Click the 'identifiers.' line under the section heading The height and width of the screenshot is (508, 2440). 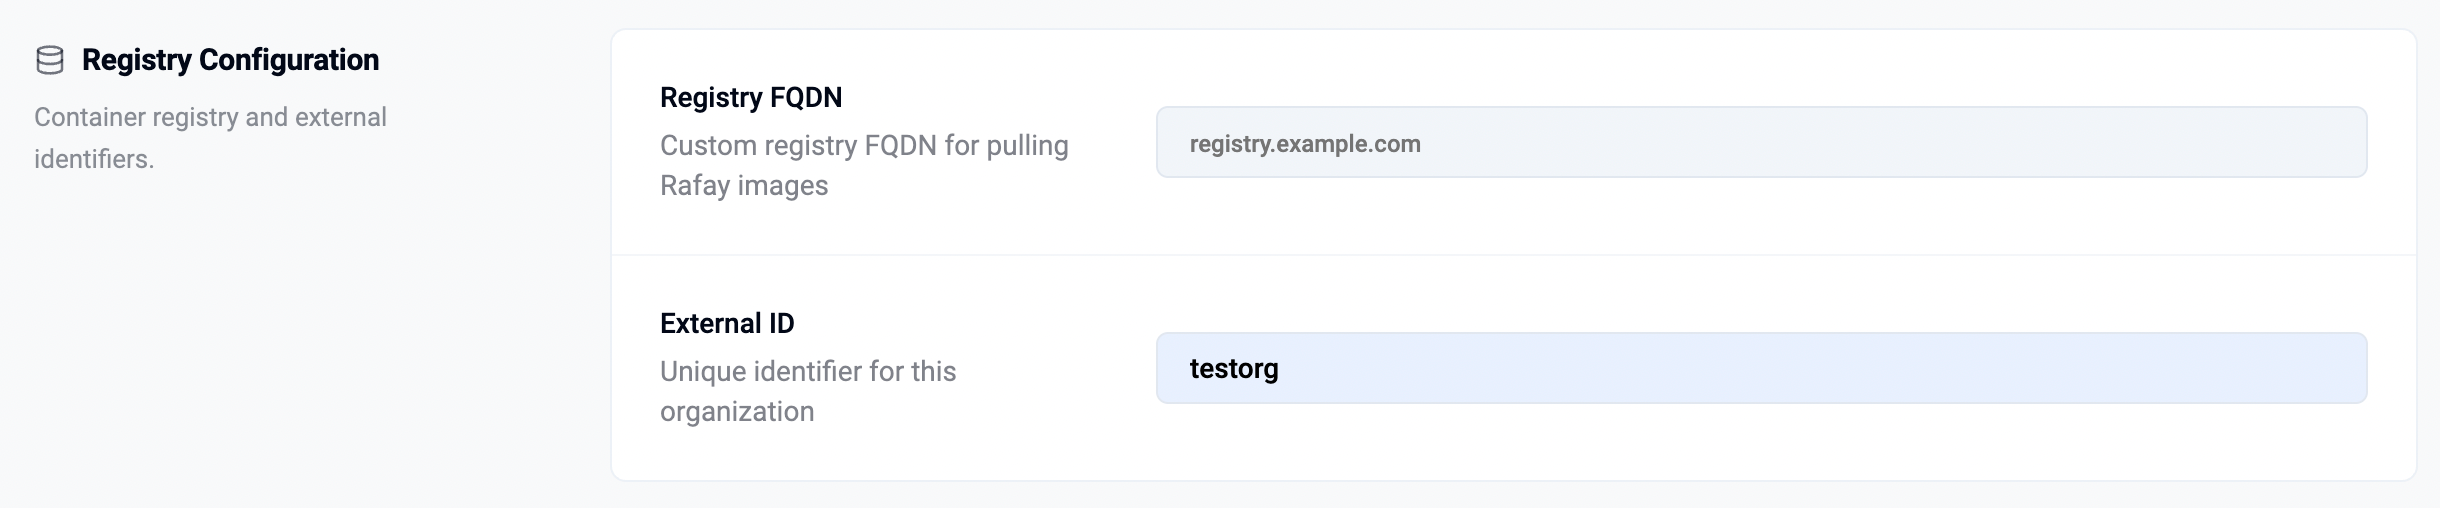pos(94,159)
